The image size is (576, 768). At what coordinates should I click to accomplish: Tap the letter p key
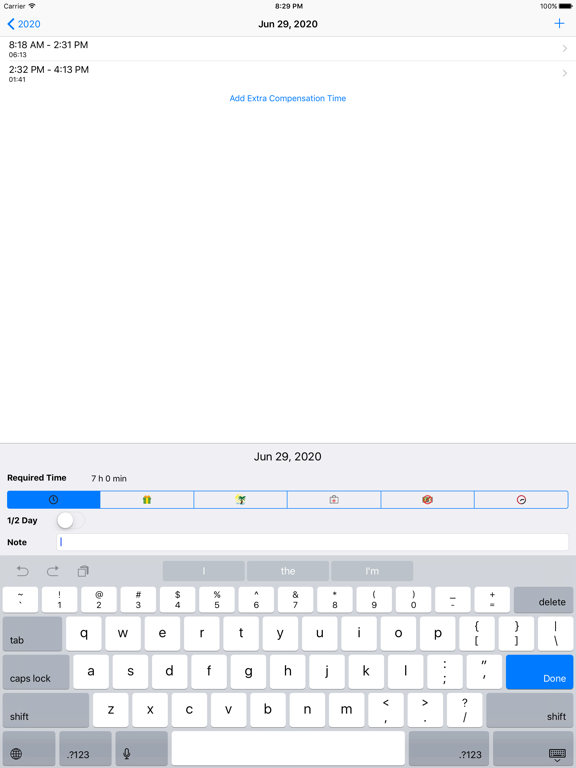pyautogui.click(x=438, y=634)
